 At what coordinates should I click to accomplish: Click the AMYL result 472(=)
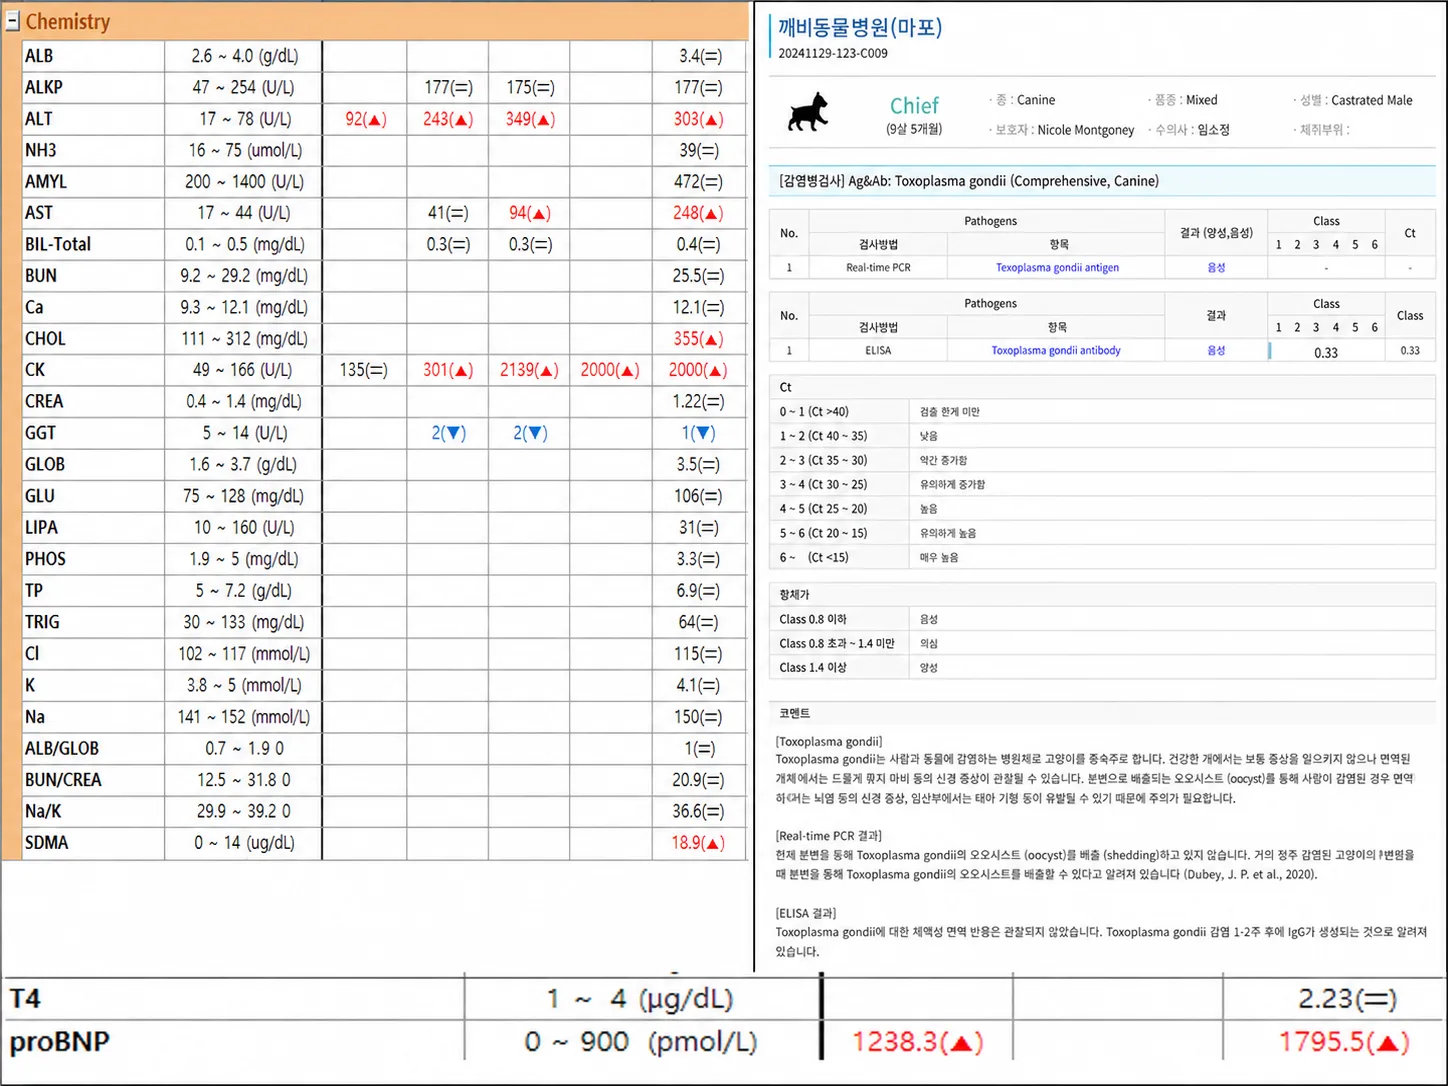698,182
